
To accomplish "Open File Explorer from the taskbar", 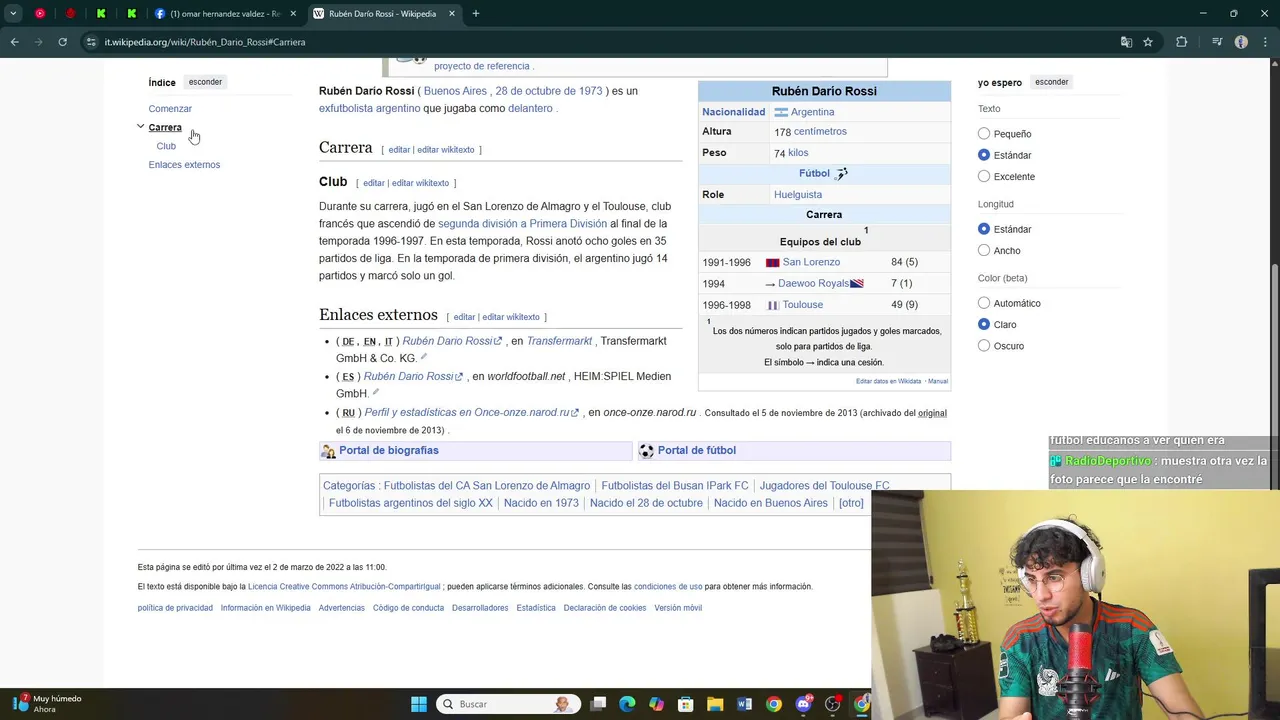I will 715,704.
